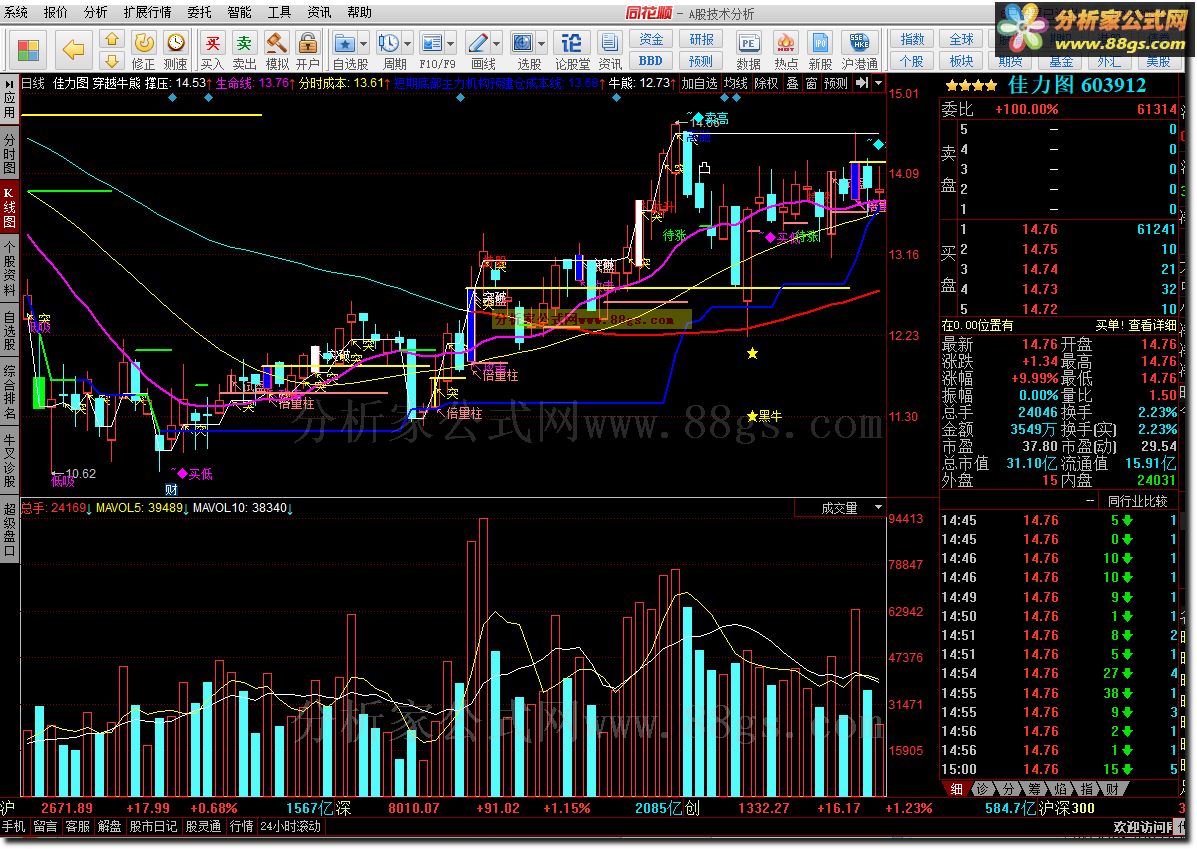Open the 综合排名 sidebar tab
Screen dimensions: 1197x849
(x=9, y=393)
